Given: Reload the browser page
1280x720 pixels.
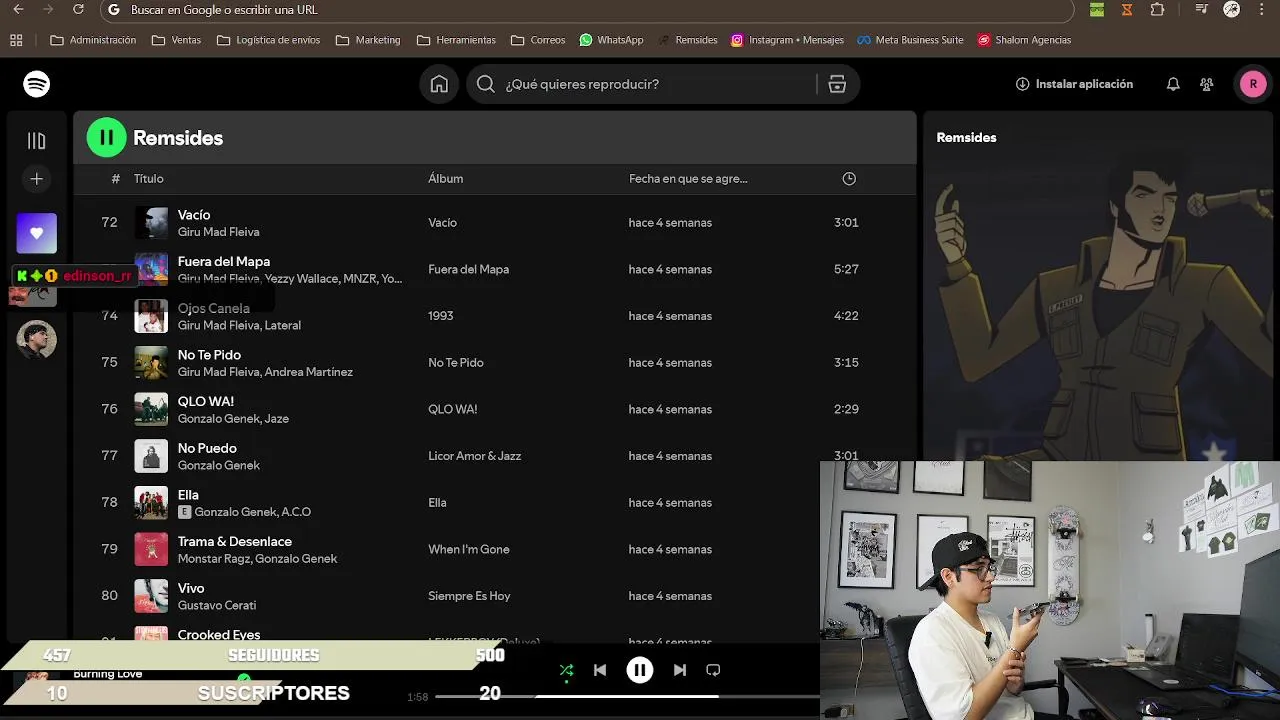Looking at the screenshot, I should 79,9.
